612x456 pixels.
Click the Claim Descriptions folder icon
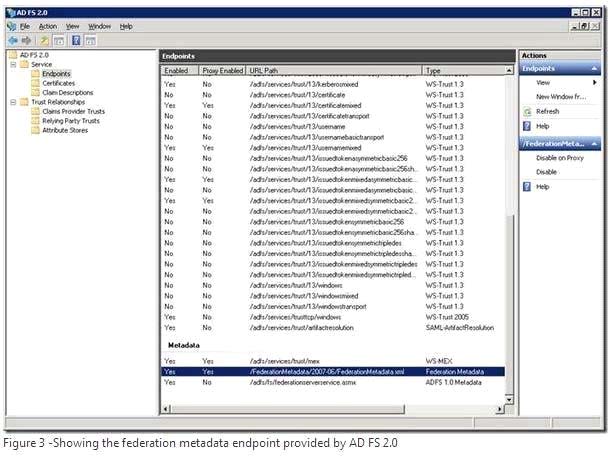click(36, 92)
